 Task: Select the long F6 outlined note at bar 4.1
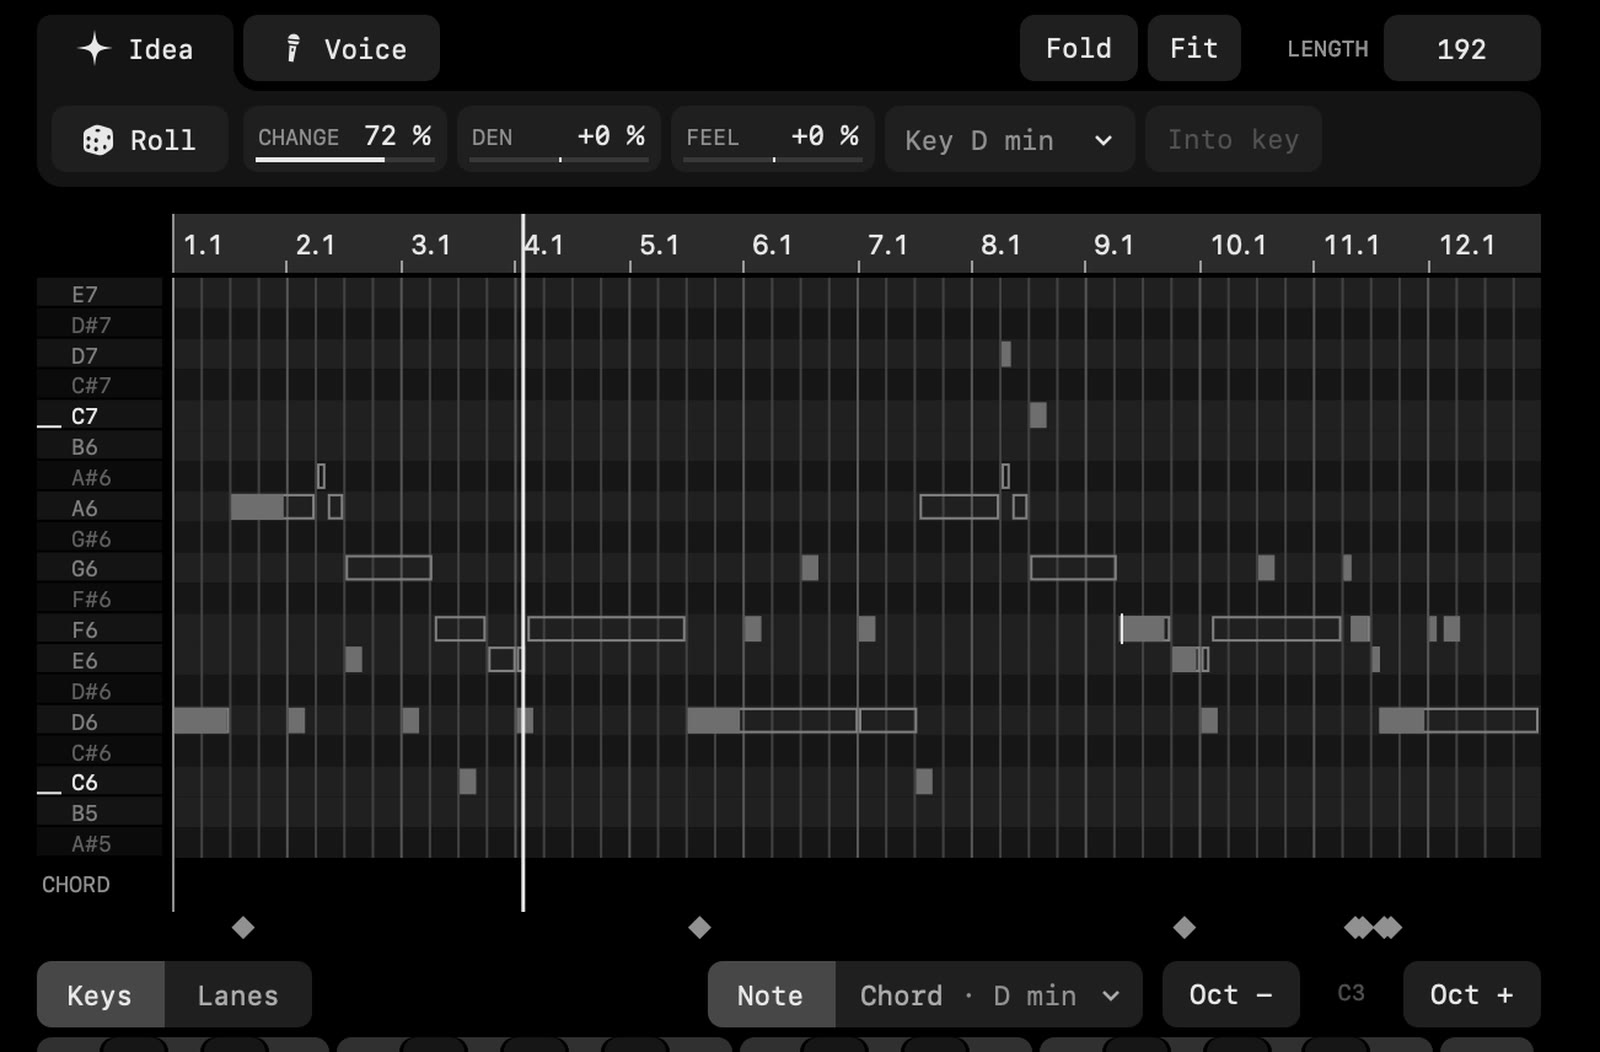[606, 629]
